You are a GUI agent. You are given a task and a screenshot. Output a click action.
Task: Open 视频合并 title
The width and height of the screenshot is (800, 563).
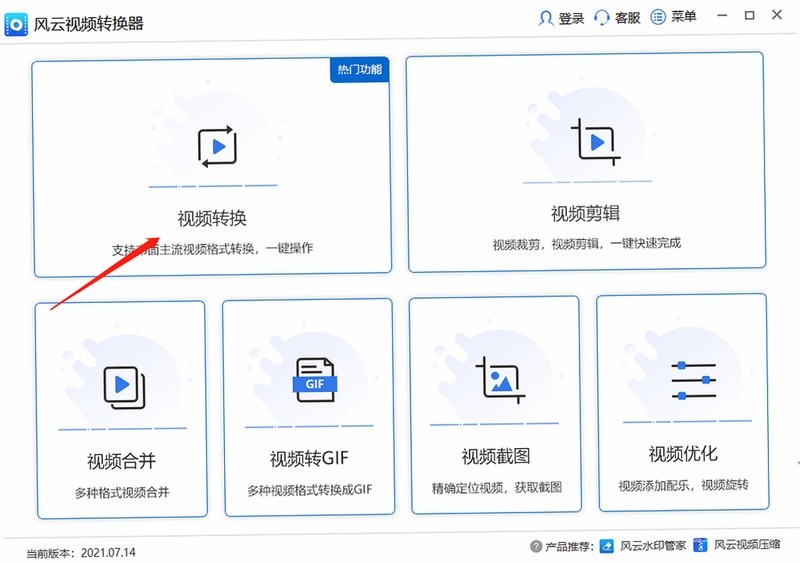pyautogui.click(x=121, y=461)
